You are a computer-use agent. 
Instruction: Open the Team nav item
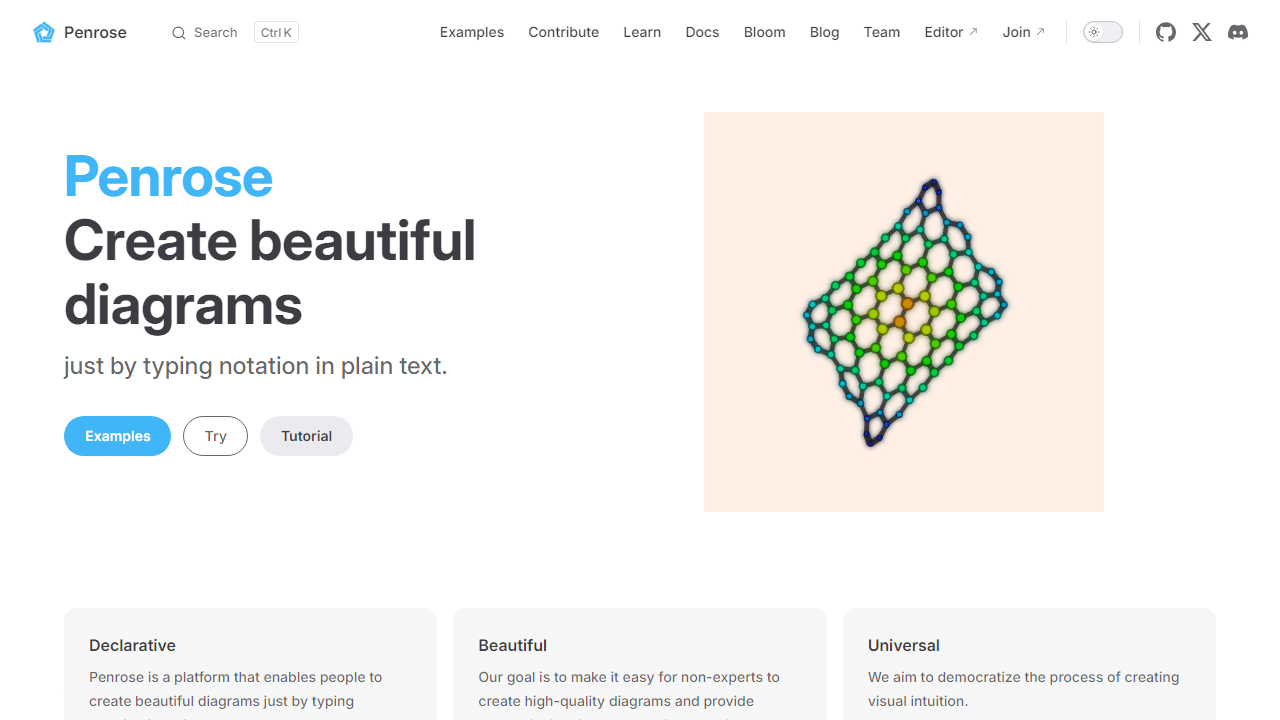point(882,32)
